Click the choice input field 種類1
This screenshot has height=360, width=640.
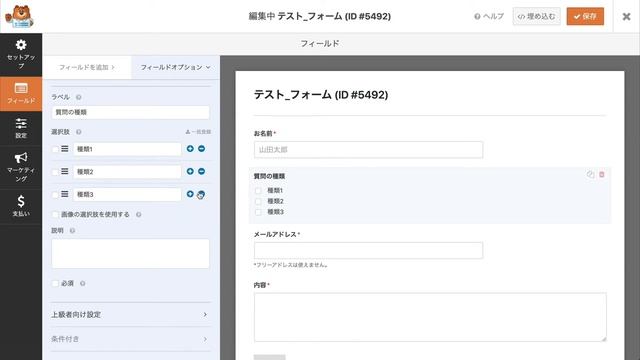click(127, 149)
